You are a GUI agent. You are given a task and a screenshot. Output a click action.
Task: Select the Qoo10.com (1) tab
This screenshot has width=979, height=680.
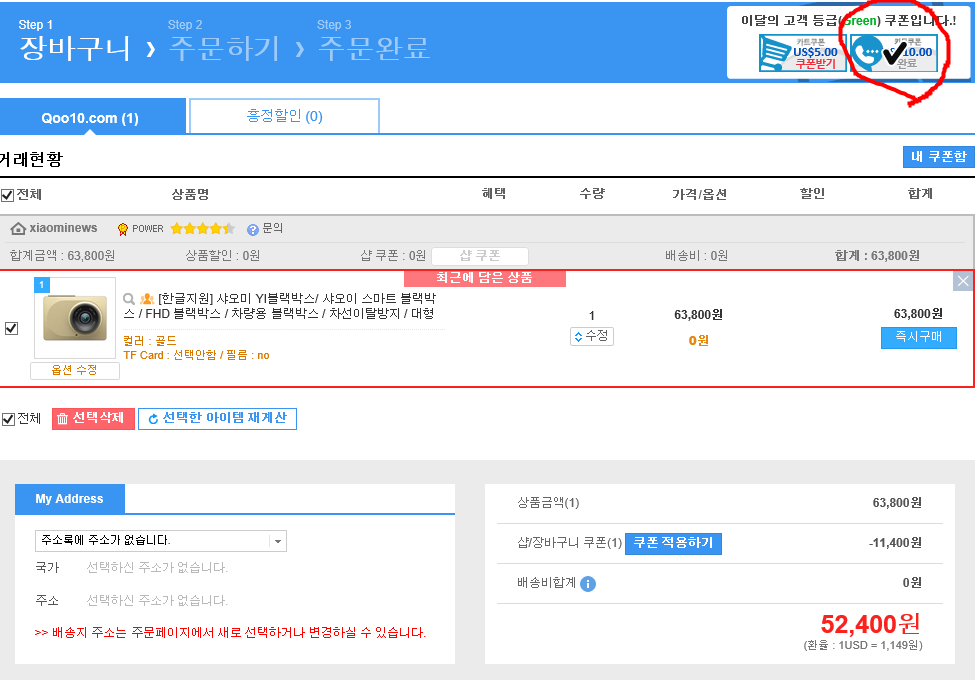click(90, 118)
